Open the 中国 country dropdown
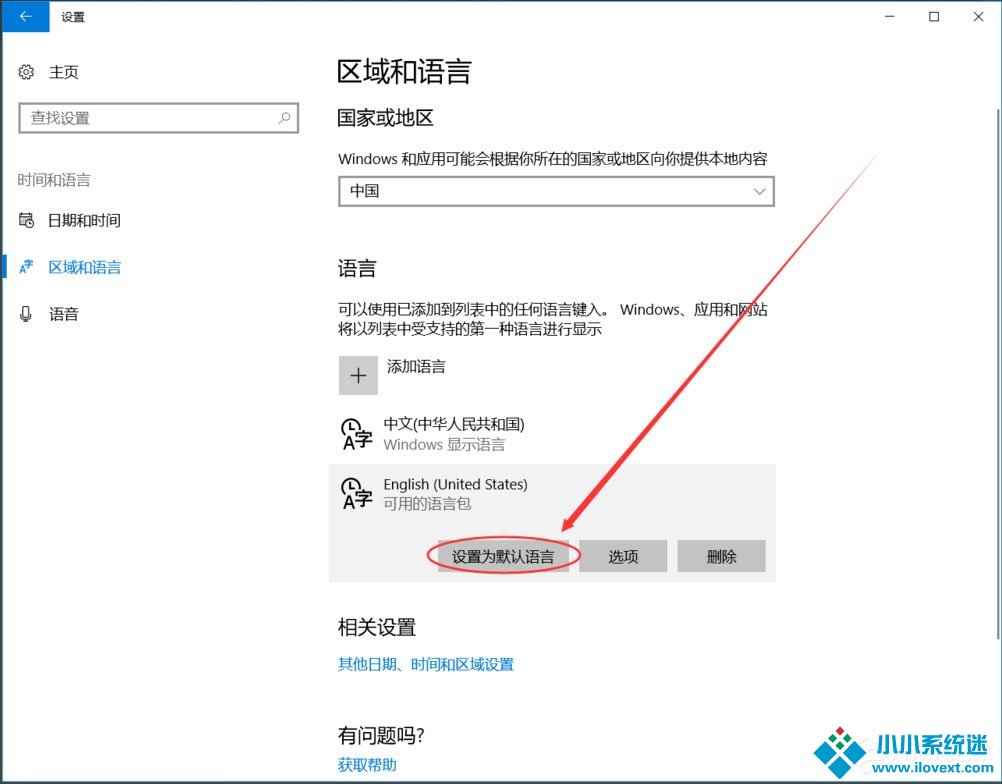This screenshot has width=1002, height=784. click(x=556, y=191)
